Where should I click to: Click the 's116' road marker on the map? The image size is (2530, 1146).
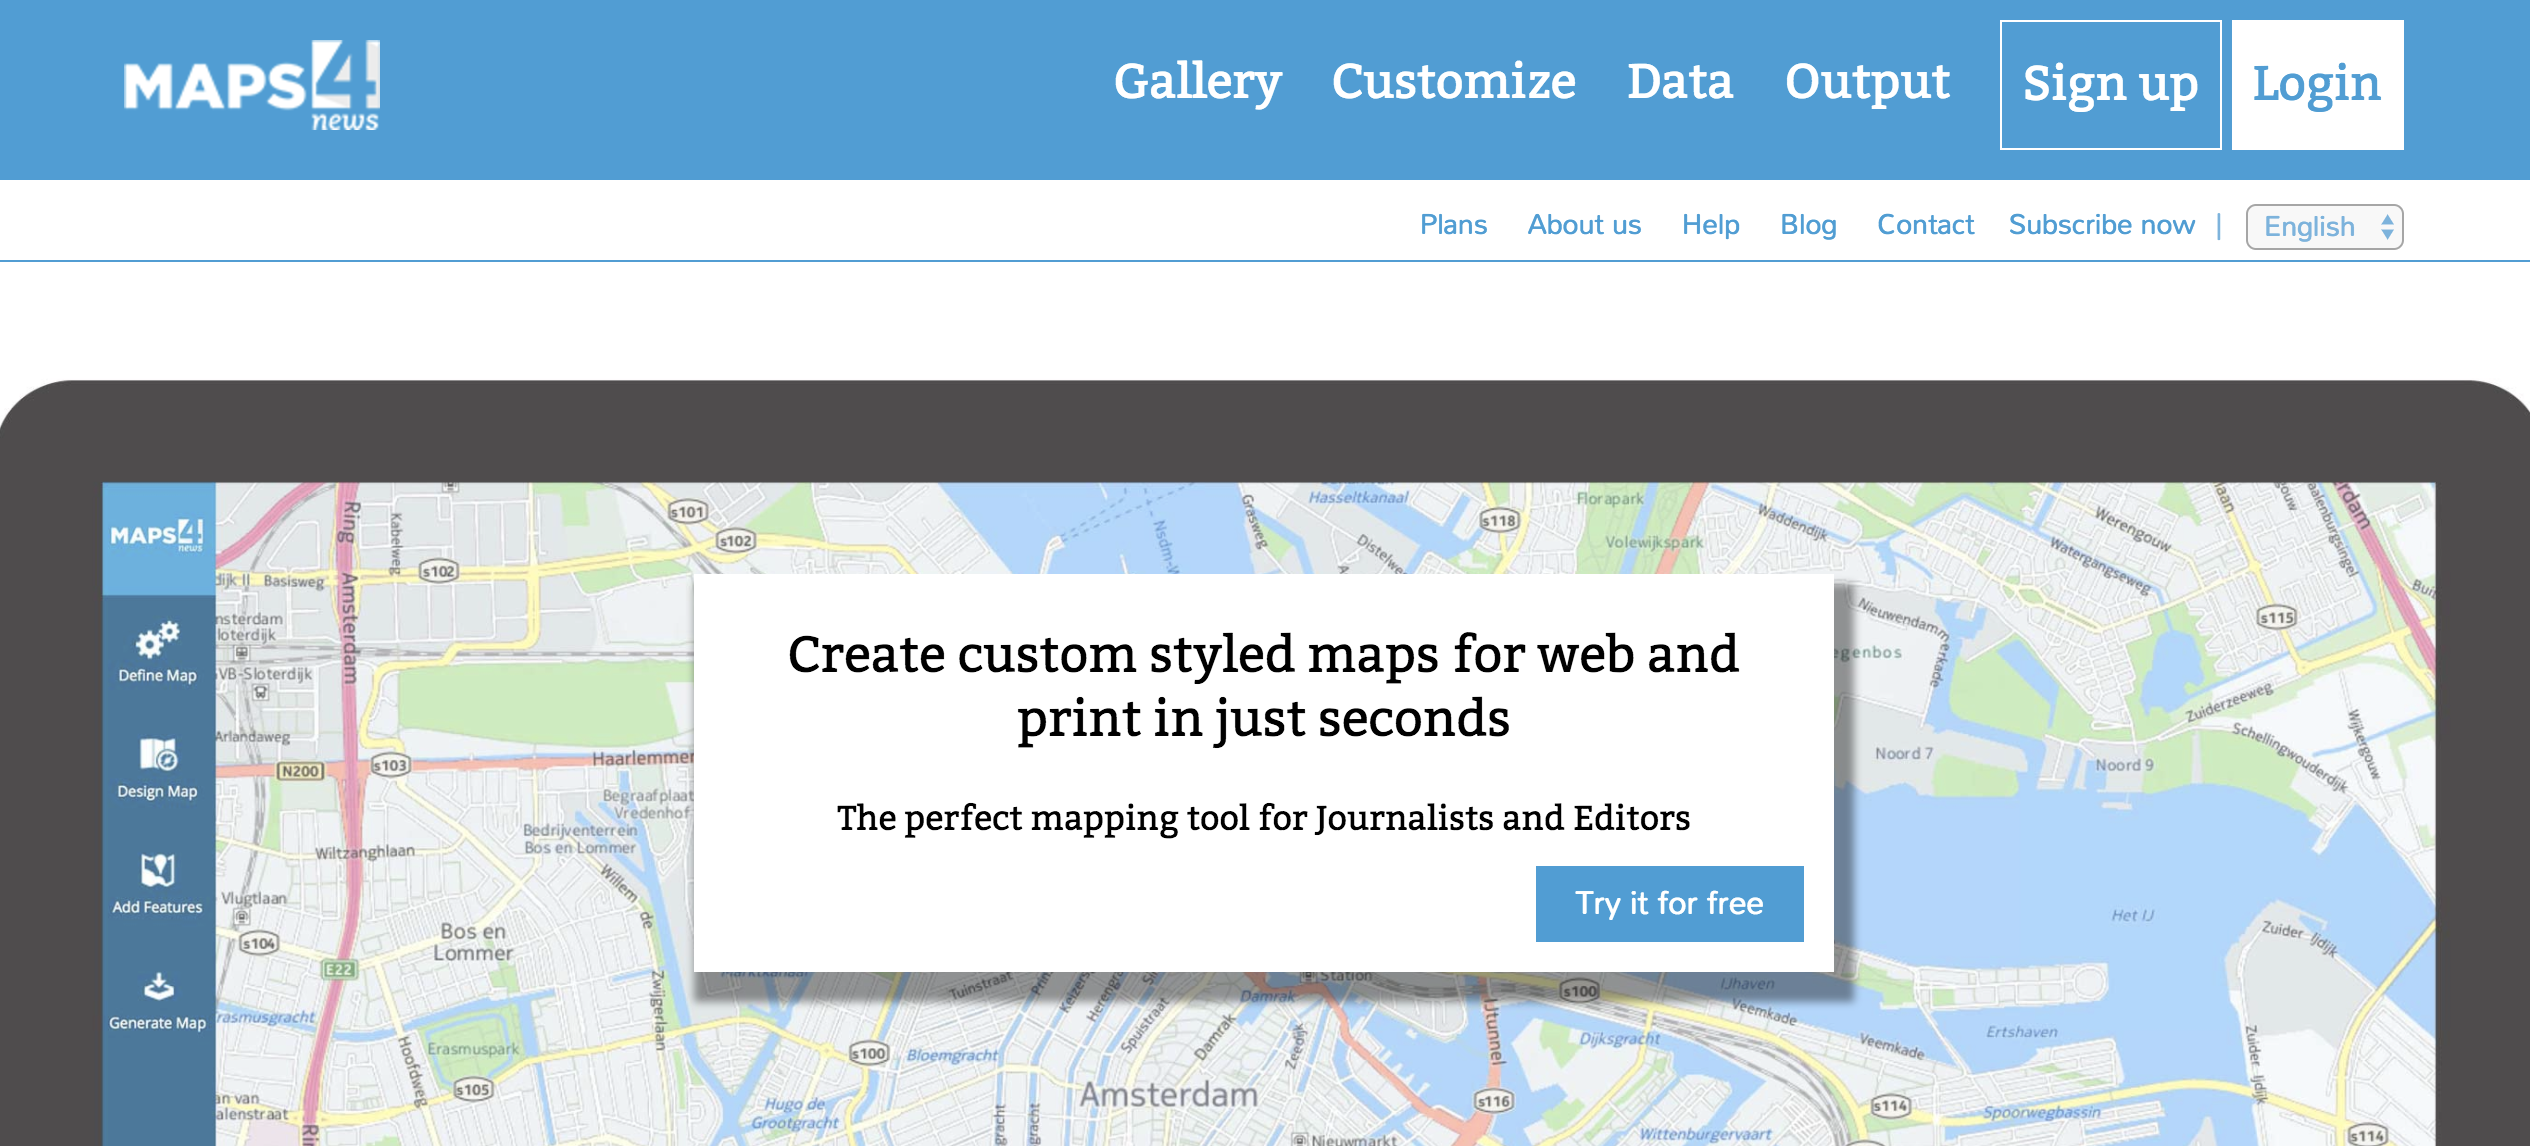coord(1494,1101)
